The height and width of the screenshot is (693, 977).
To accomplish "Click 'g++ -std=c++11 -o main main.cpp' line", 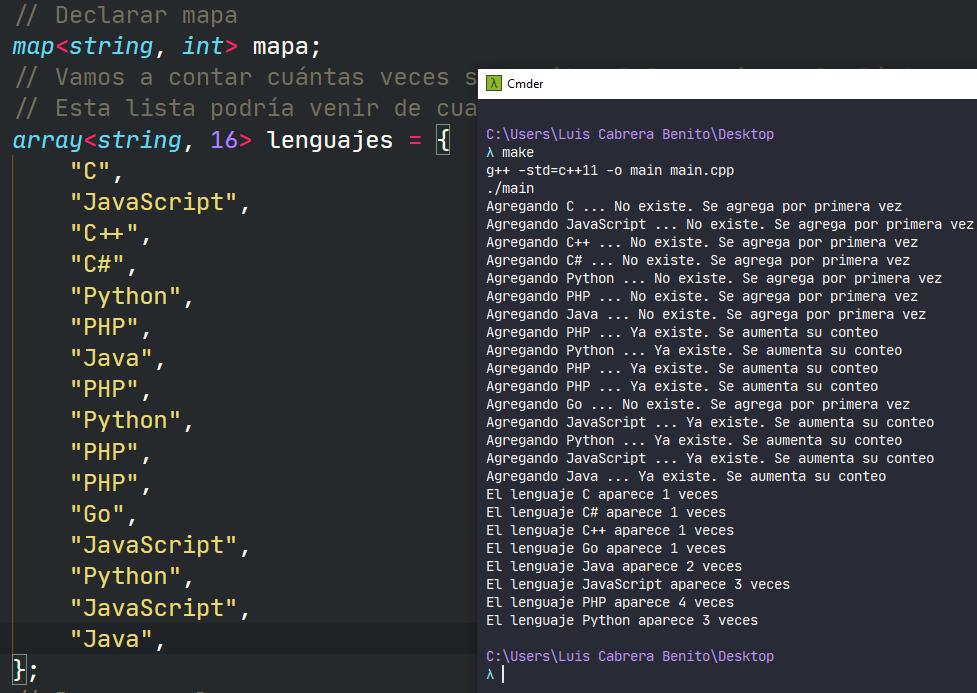I will coord(610,170).
